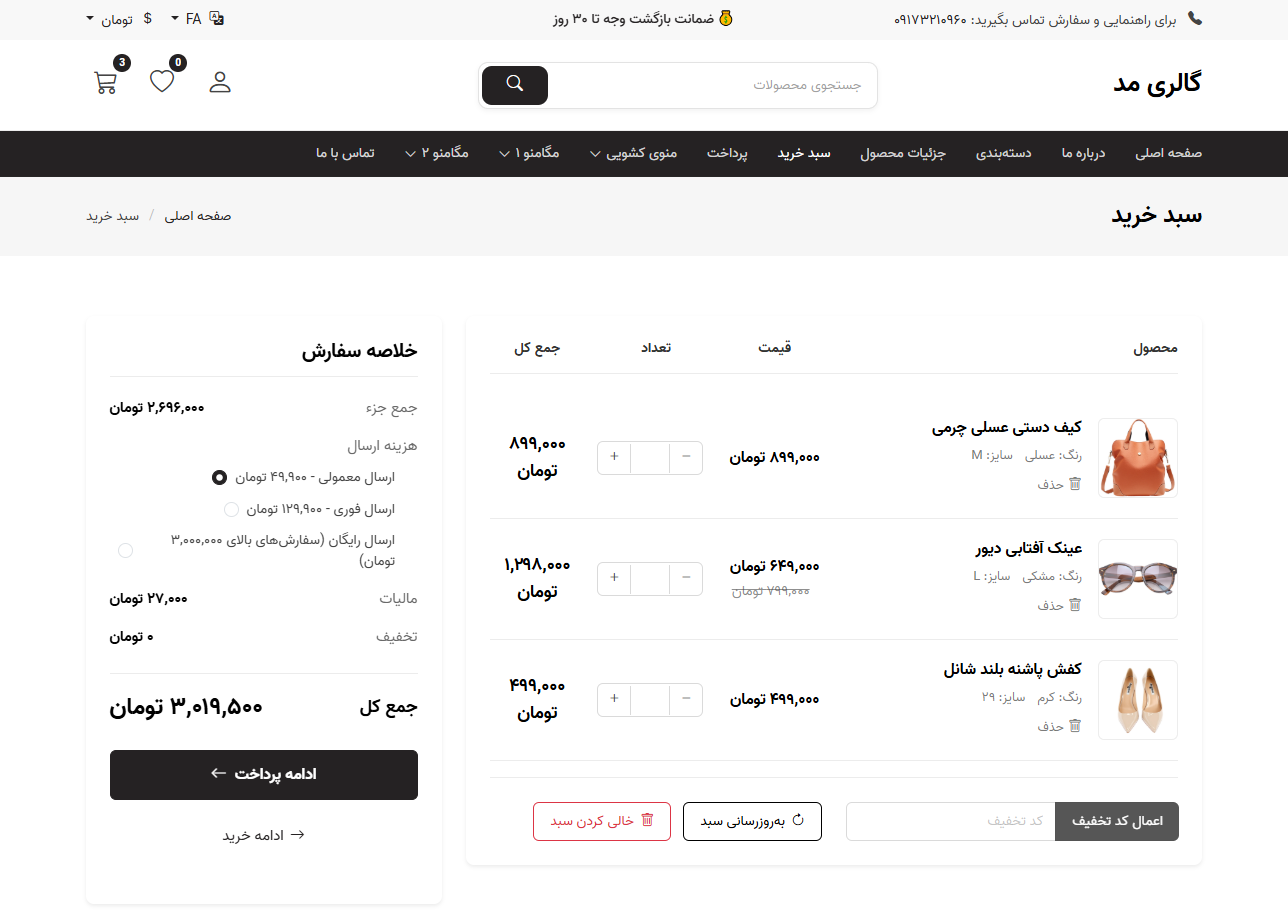Open the shopping cart icon showing 3 items

click(105, 81)
